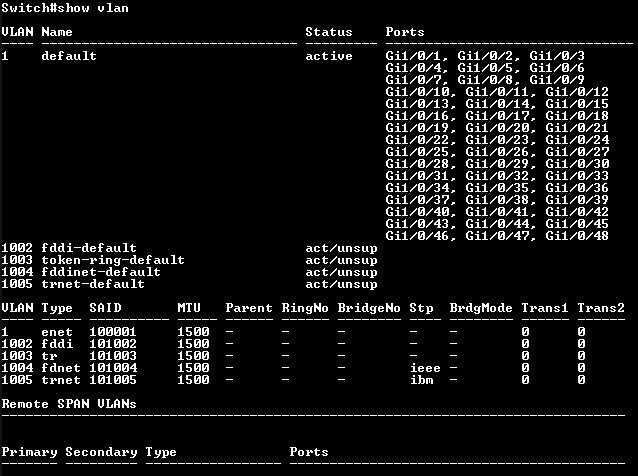
Task: Click the 'fddinet-default' VLAN name
Action: tap(101, 272)
